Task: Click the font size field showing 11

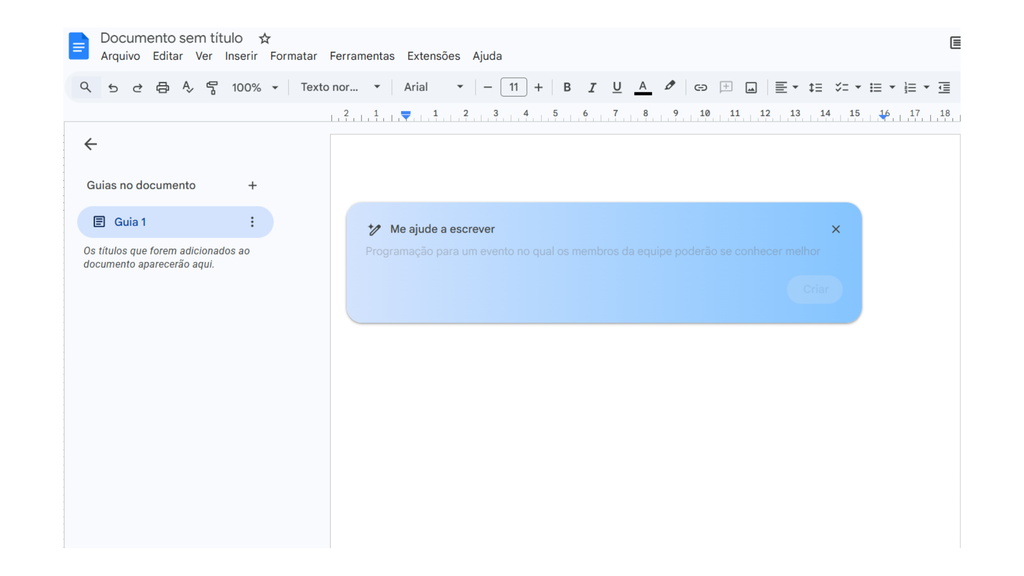Action: pos(513,87)
